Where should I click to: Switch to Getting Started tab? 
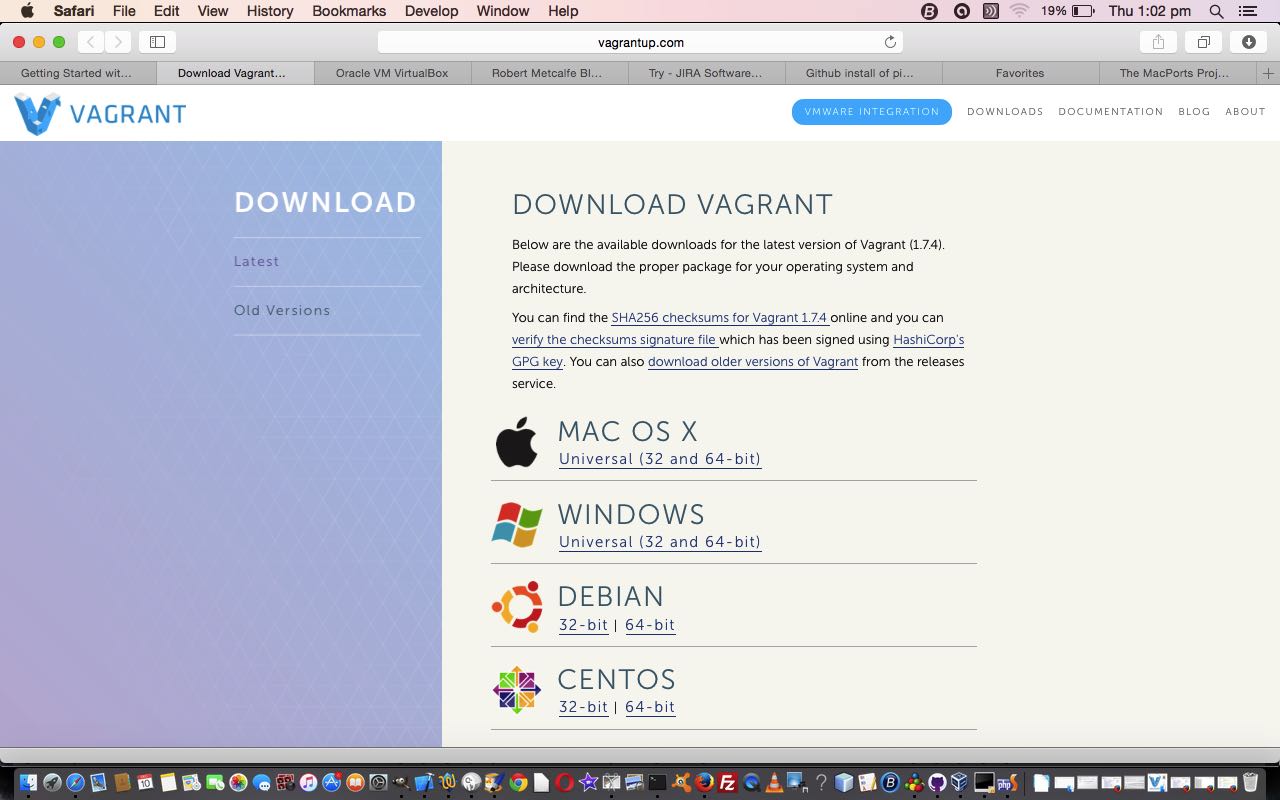pyautogui.click(x=76, y=73)
